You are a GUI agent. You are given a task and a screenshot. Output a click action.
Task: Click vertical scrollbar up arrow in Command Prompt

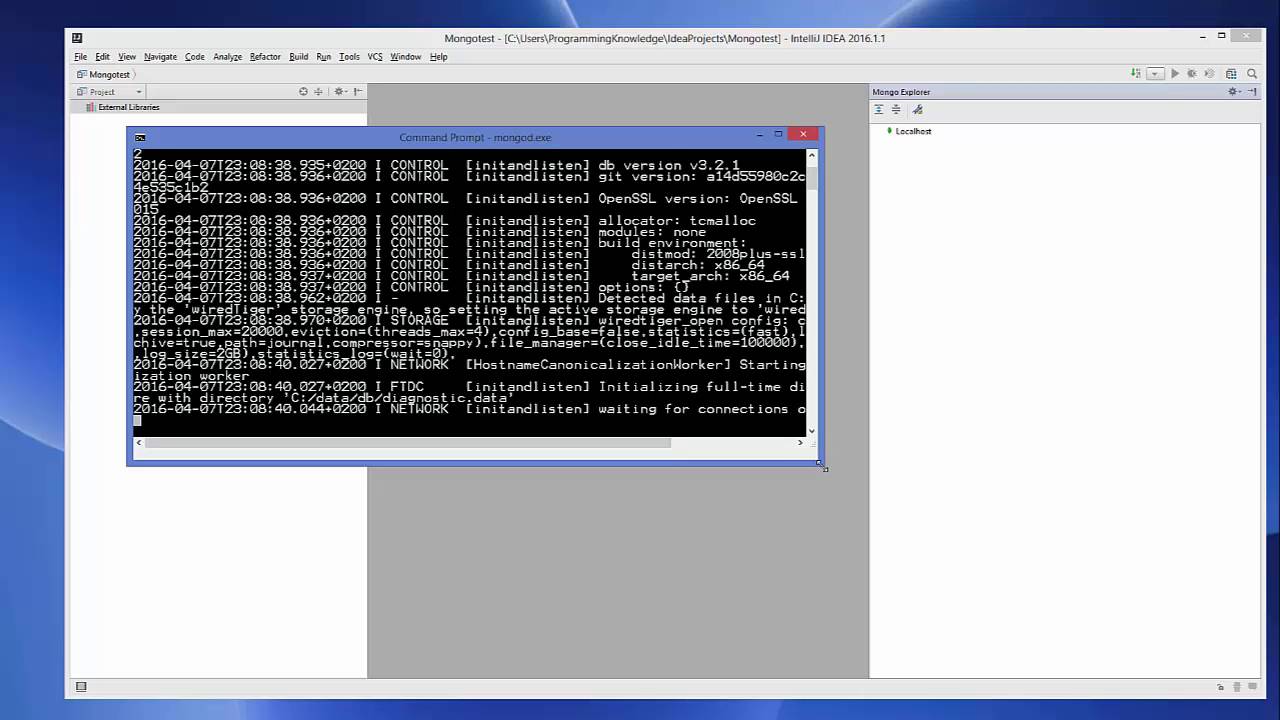coord(811,155)
